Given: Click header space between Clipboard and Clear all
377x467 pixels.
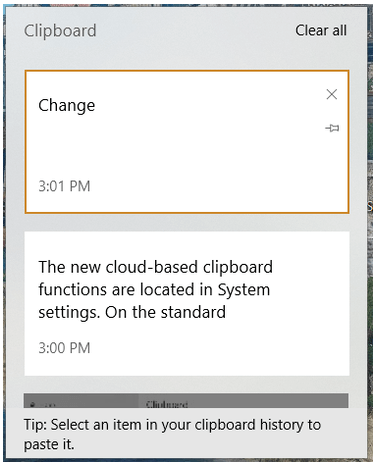Looking at the screenshot, I should [x=196, y=31].
